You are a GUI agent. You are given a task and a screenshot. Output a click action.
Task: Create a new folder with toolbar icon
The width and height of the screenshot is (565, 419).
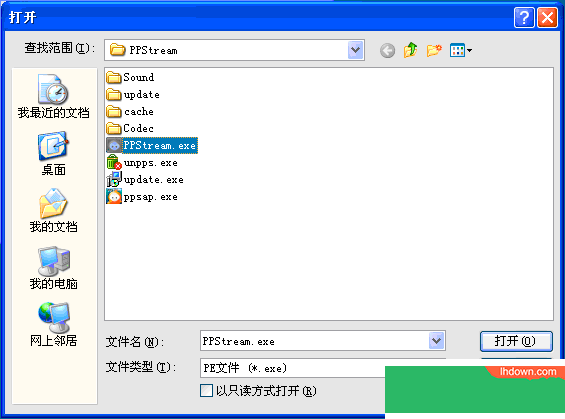pyautogui.click(x=434, y=50)
